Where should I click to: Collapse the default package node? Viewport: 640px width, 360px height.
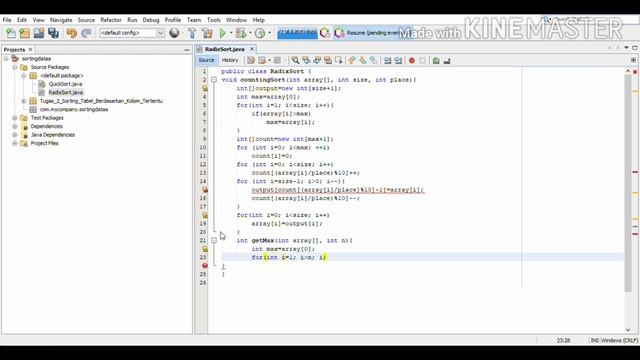24,76
